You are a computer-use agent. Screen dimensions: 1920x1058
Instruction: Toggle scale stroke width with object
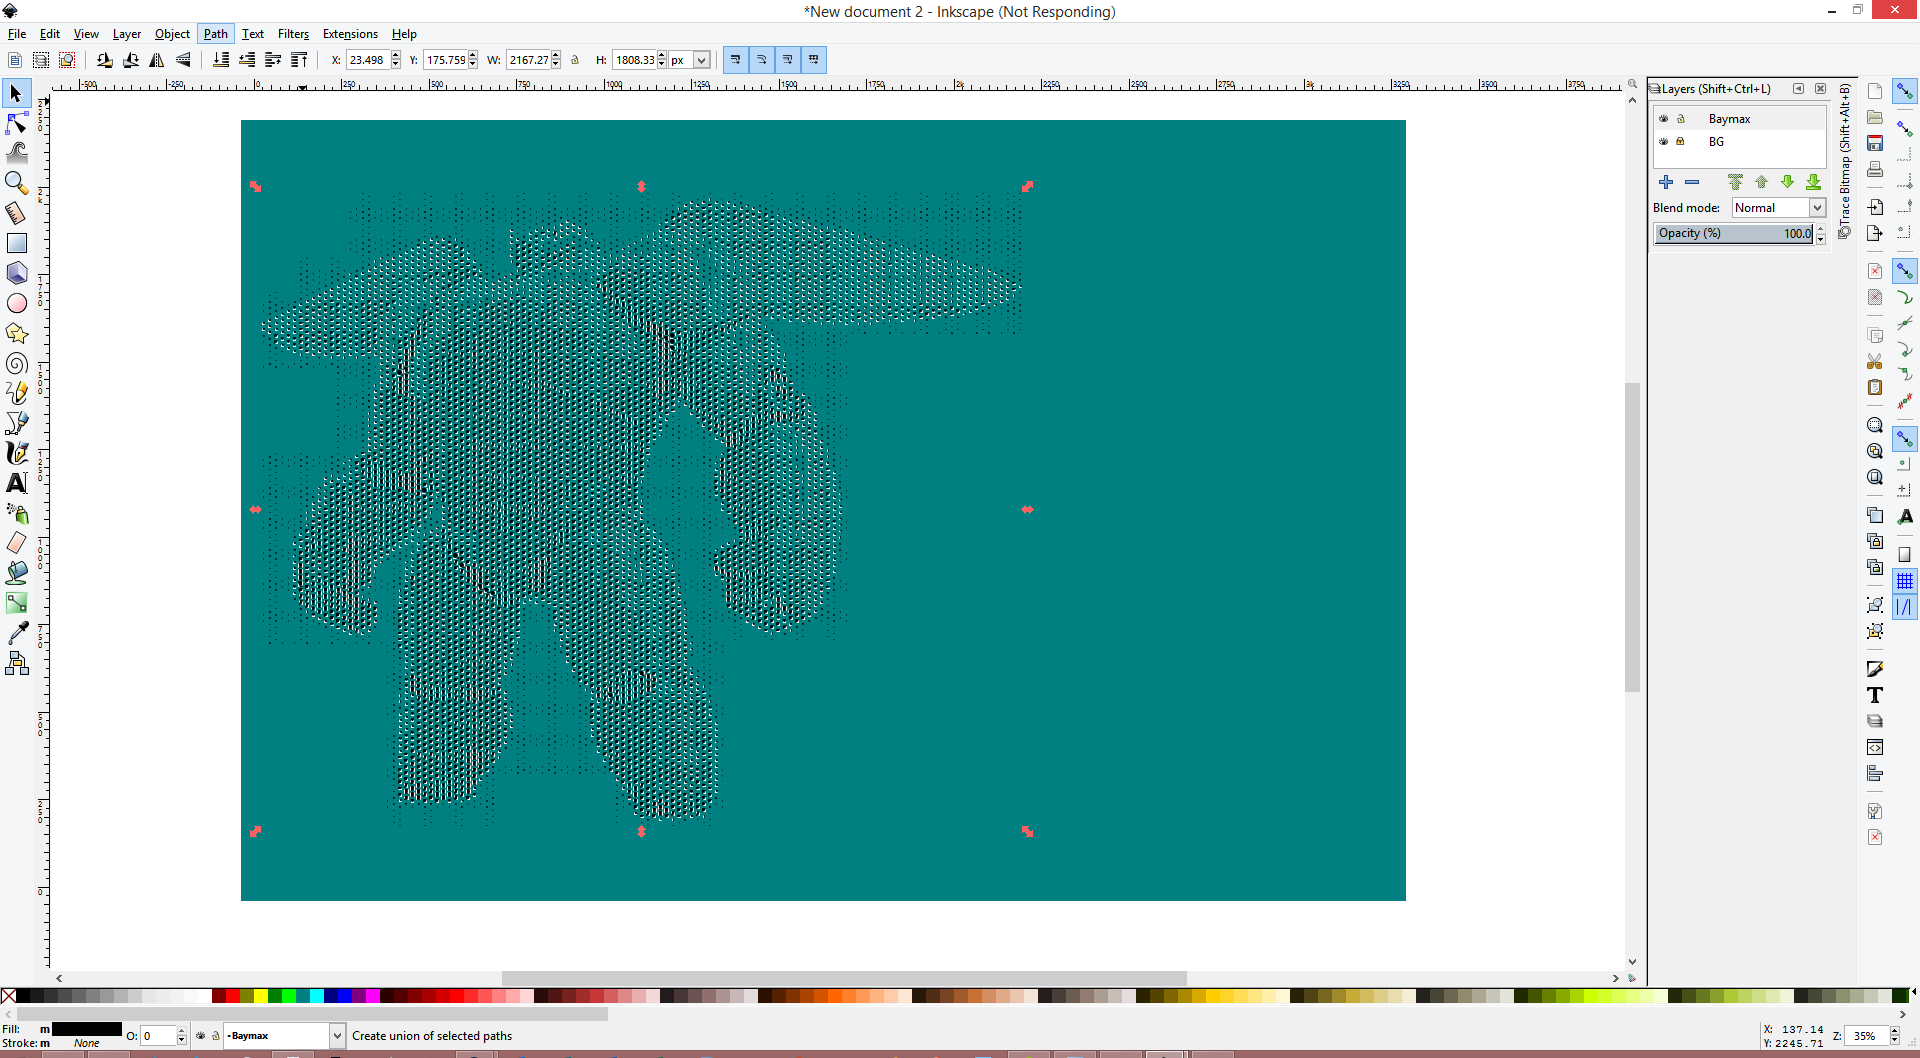(736, 60)
